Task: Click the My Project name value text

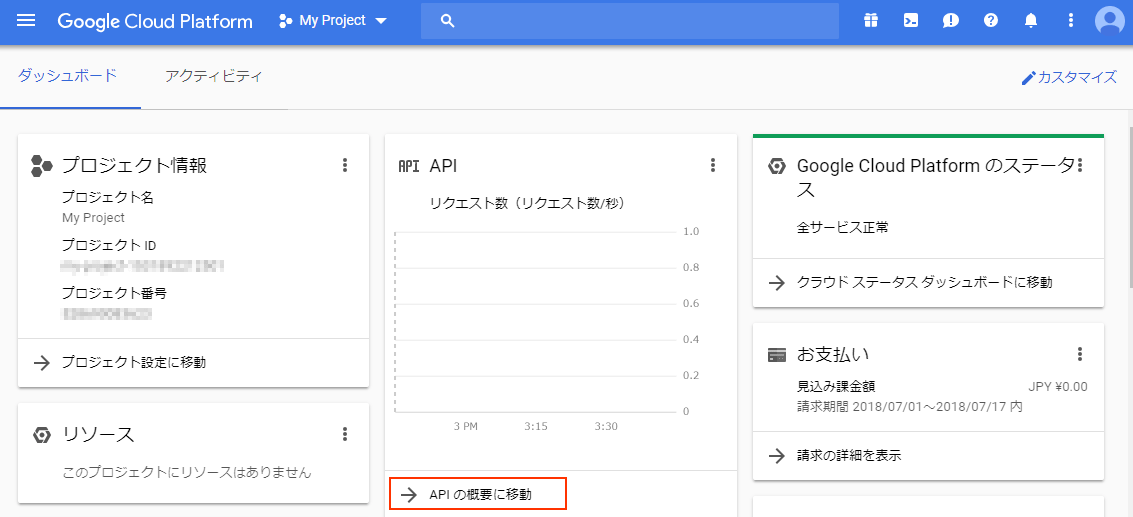Action: [x=93, y=218]
